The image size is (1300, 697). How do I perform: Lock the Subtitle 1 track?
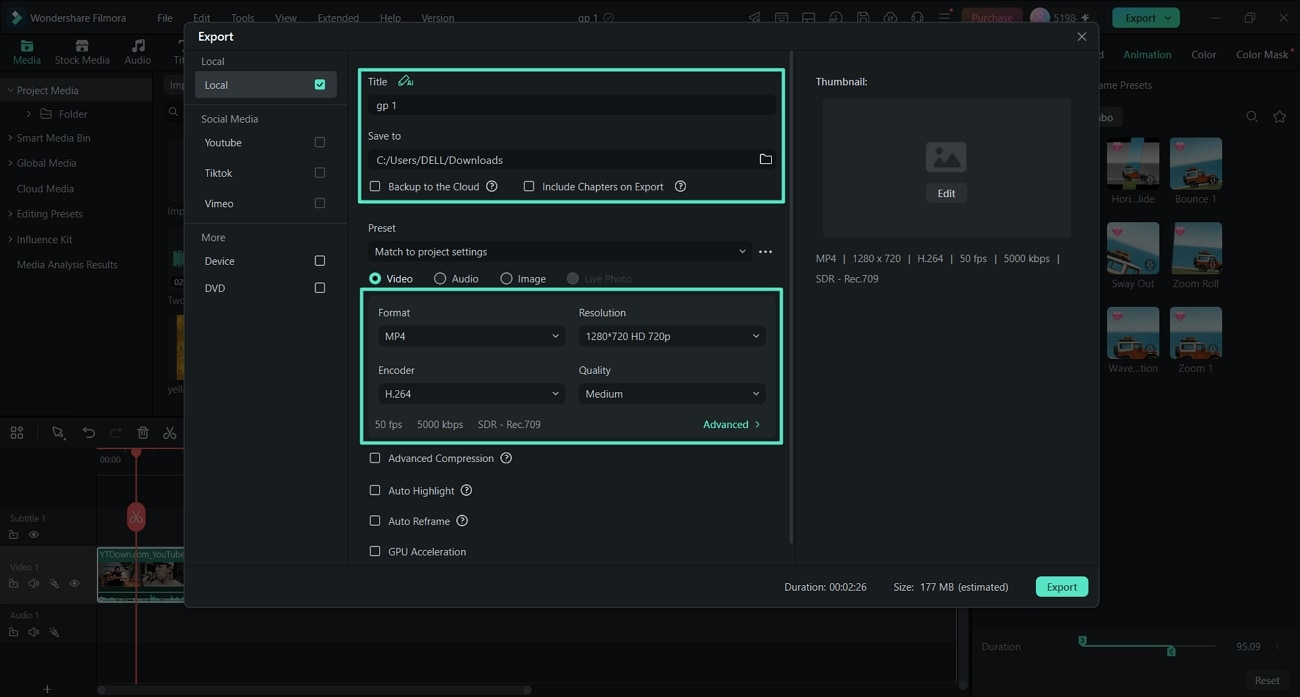14,535
